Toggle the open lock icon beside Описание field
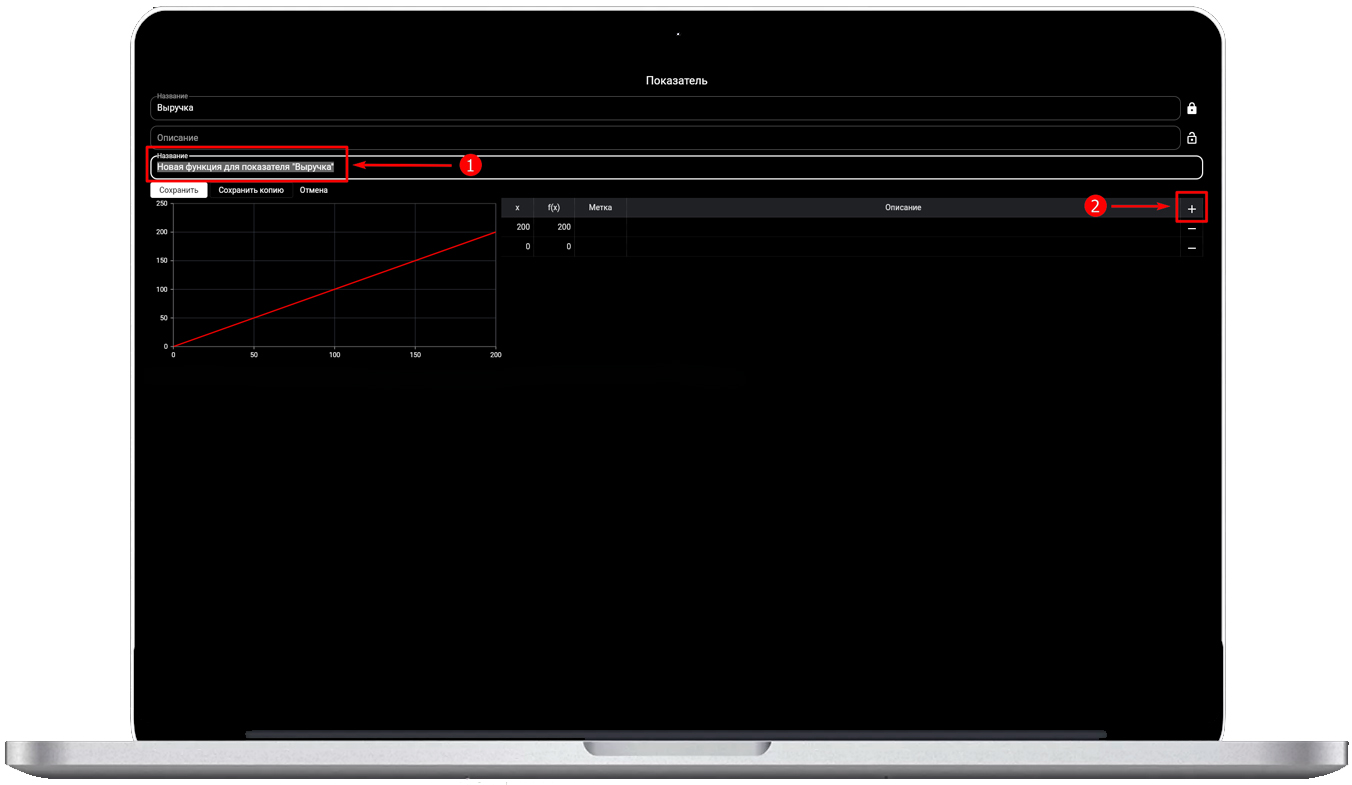Viewport: 1352px width, 785px height. click(x=1191, y=138)
